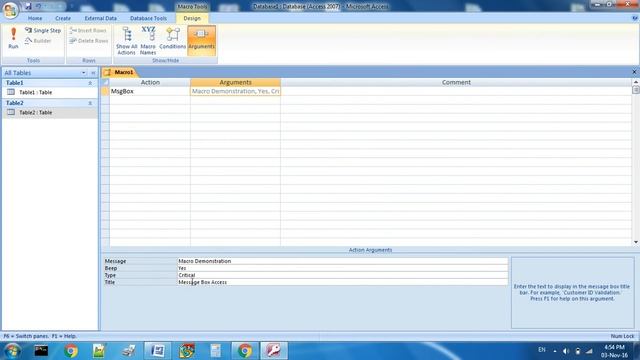Screen dimensions: 640x360
Task: Open command prompt from taskbar
Action: coord(41,351)
